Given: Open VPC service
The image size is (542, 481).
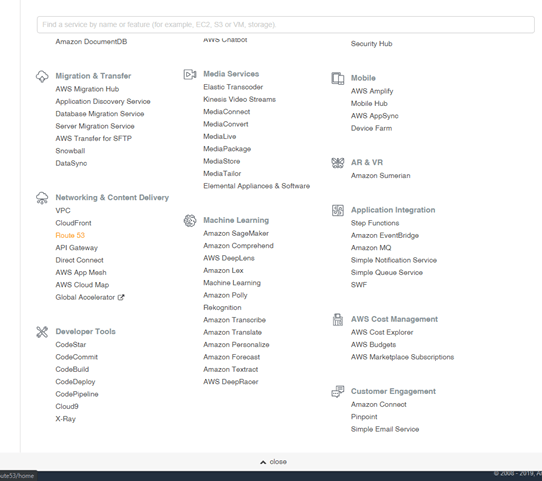Looking at the screenshot, I should point(63,210).
